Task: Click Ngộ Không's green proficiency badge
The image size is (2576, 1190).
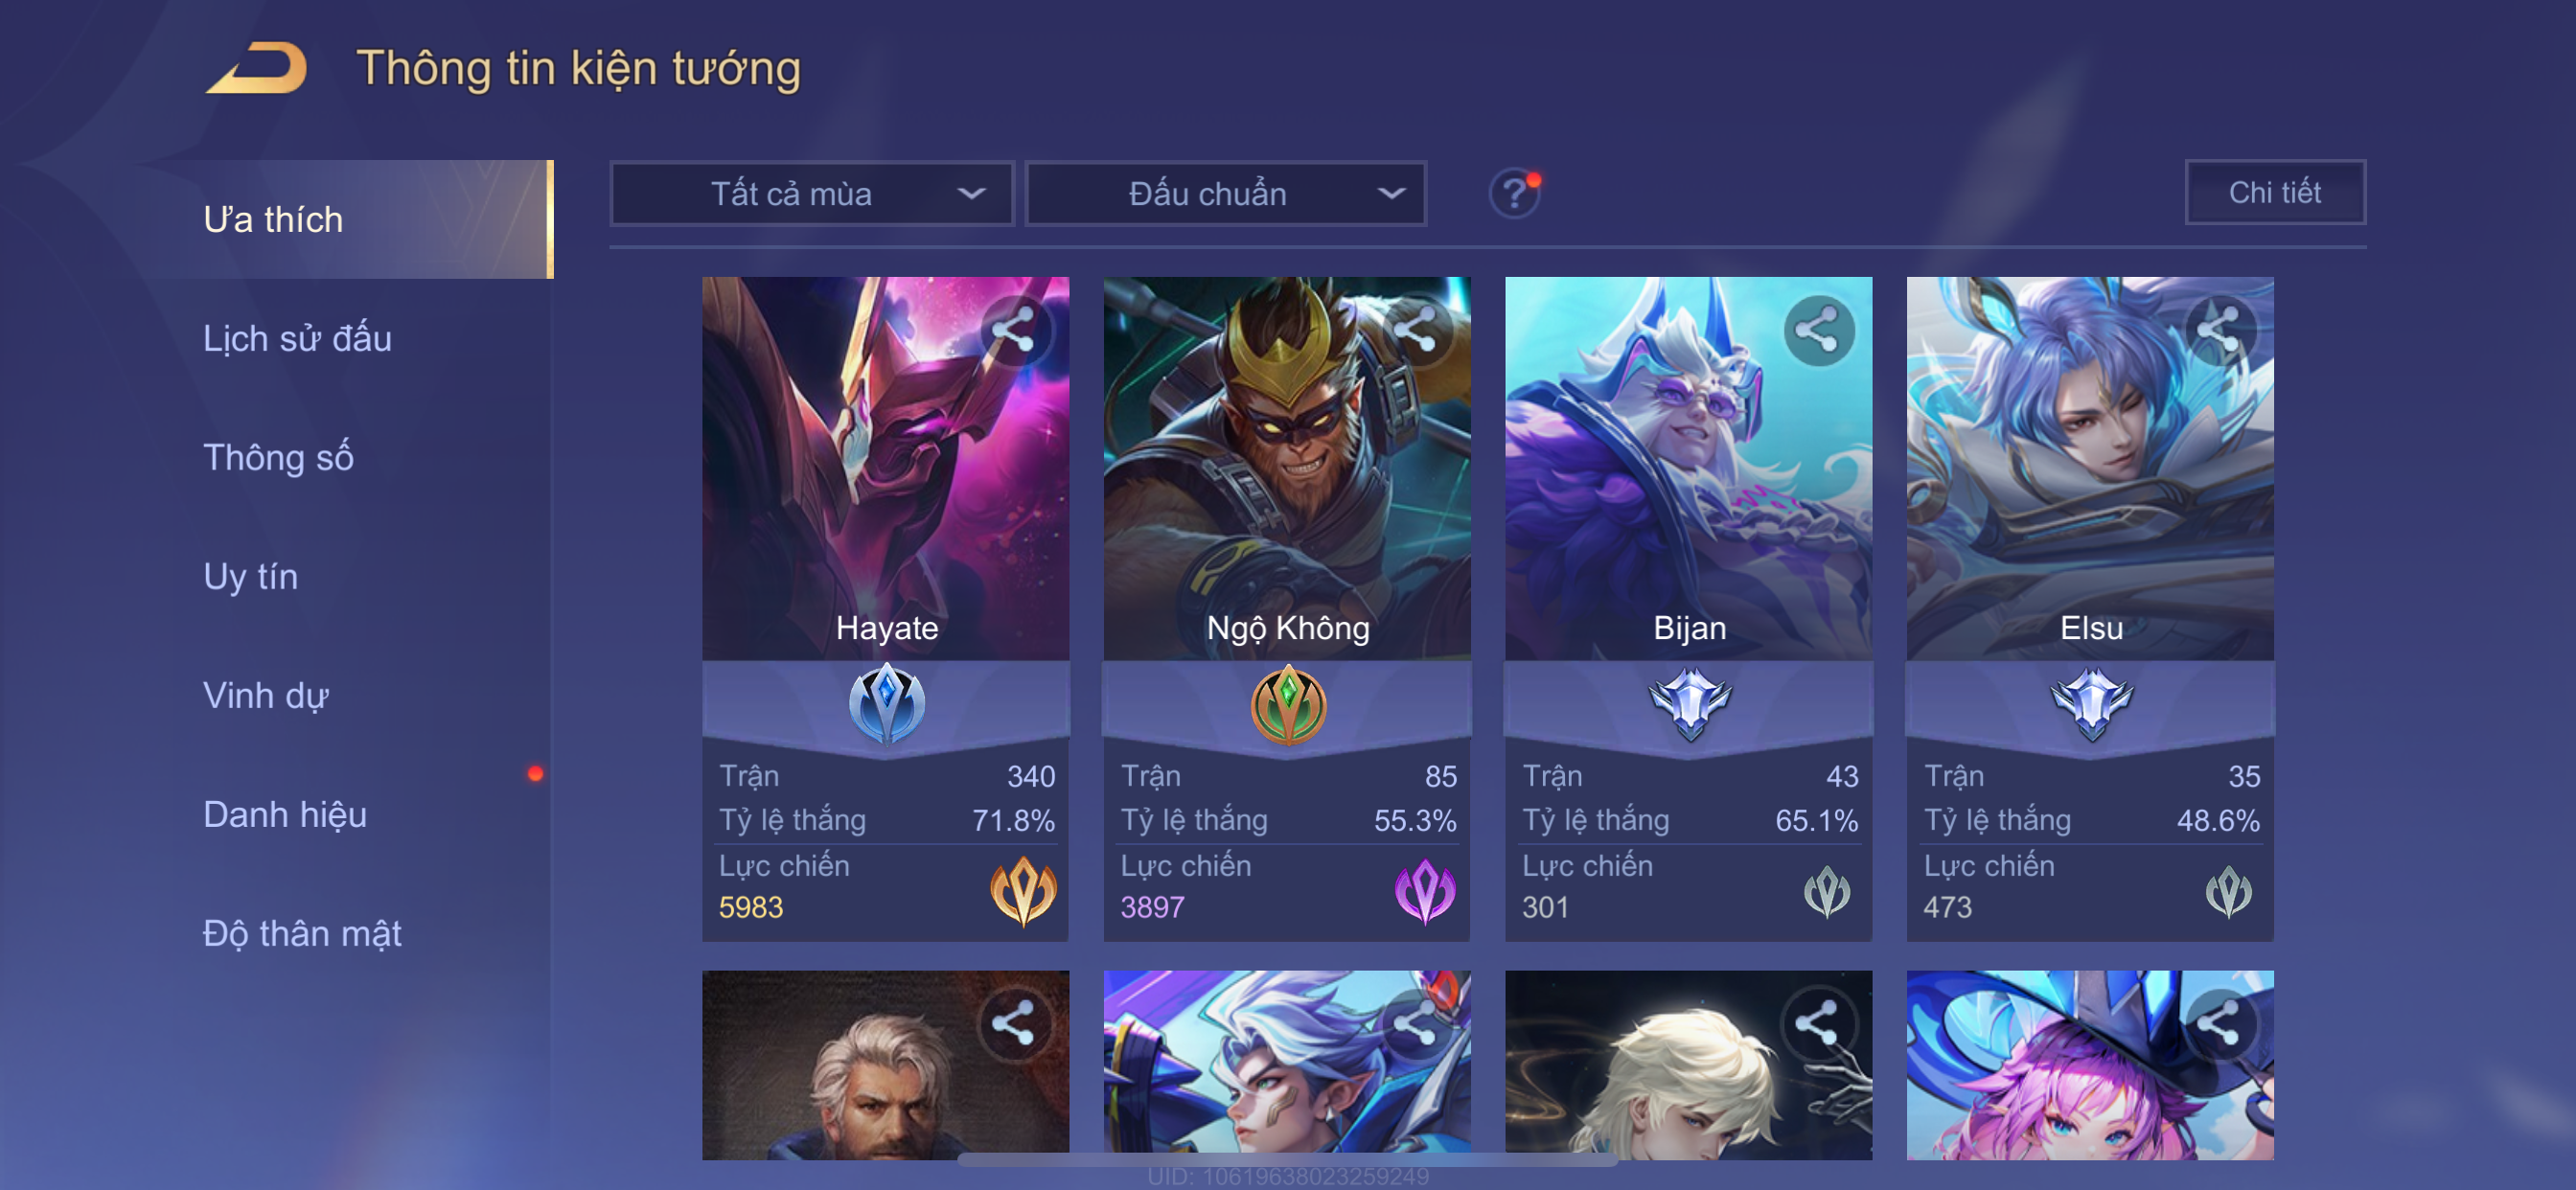Action: pyautogui.click(x=1288, y=704)
